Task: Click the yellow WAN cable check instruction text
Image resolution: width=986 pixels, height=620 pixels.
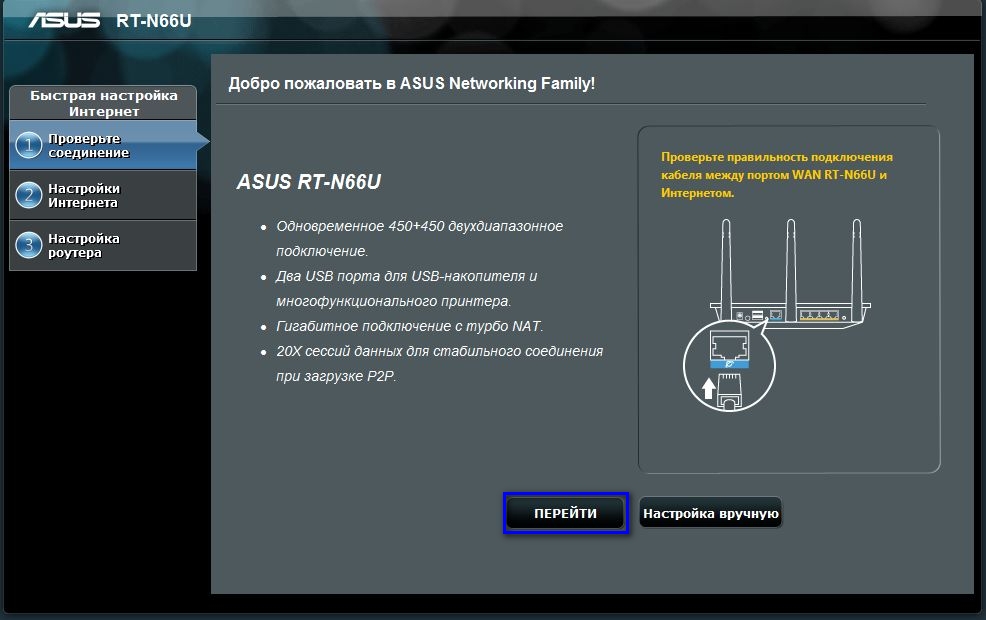Action: [x=777, y=175]
